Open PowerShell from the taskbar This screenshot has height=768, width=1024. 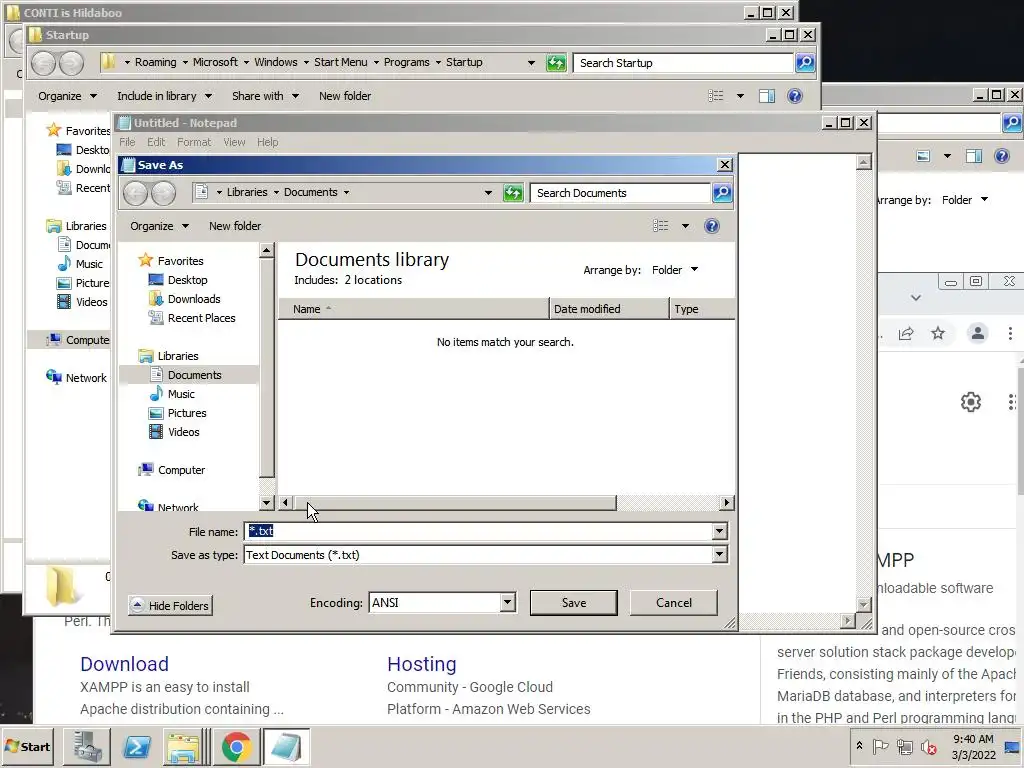click(x=136, y=746)
